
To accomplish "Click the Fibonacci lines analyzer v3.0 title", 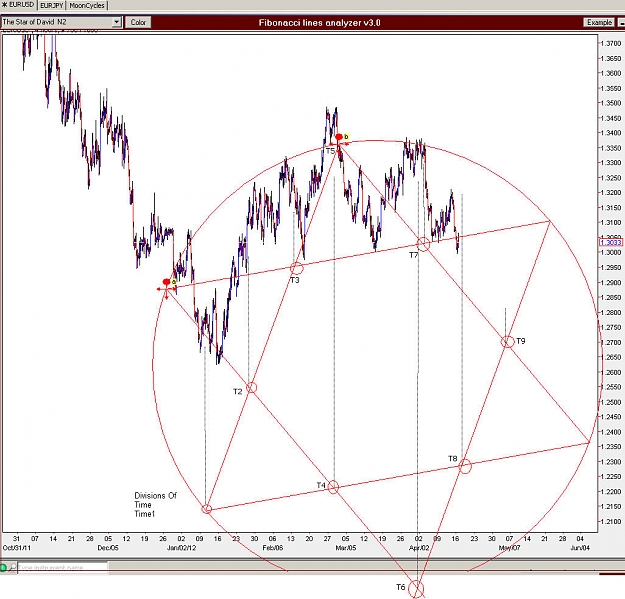I will tap(319, 23).
